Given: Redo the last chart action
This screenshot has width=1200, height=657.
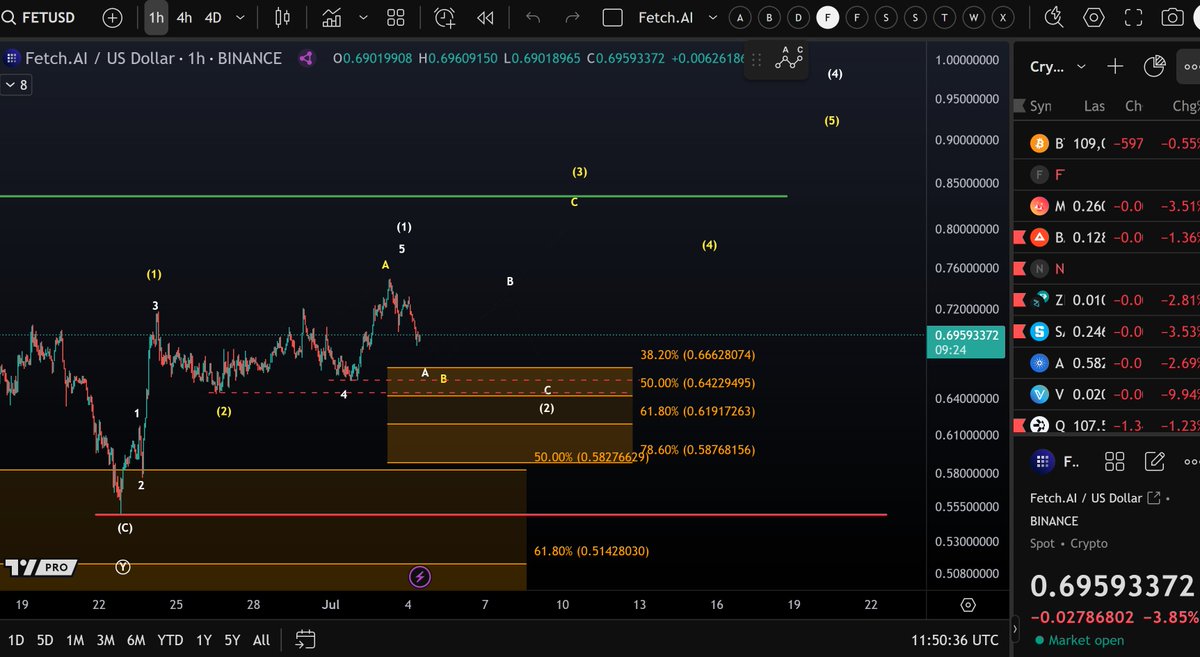Looking at the screenshot, I should pos(572,17).
